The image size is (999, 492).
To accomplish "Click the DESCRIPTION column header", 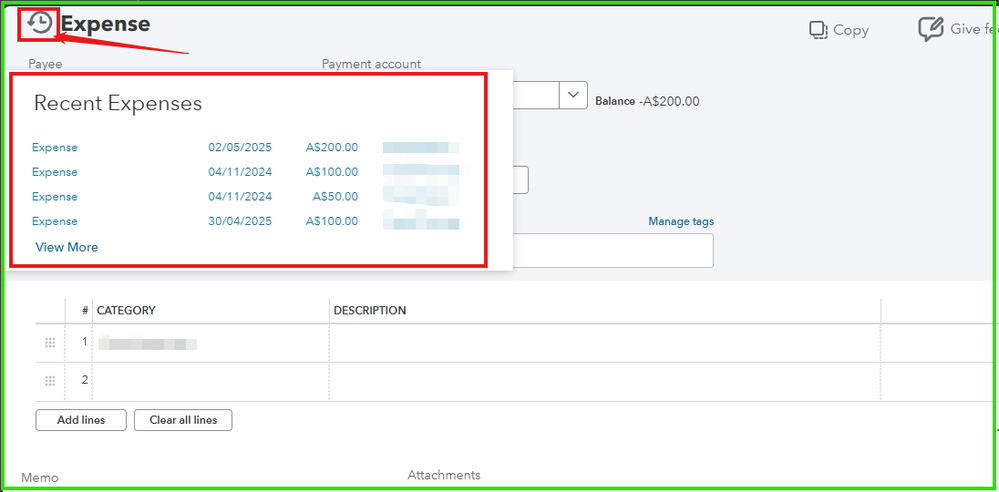I will click(x=370, y=310).
